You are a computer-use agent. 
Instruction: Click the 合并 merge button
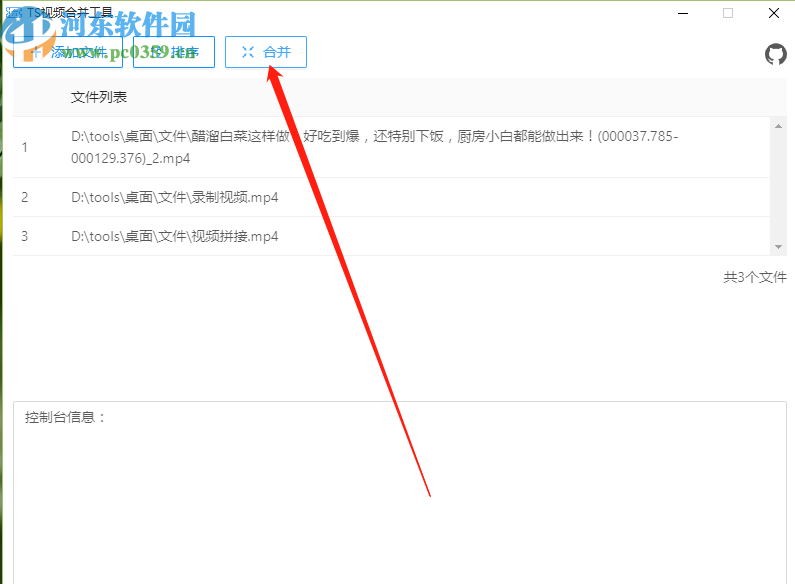[x=266, y=52]
